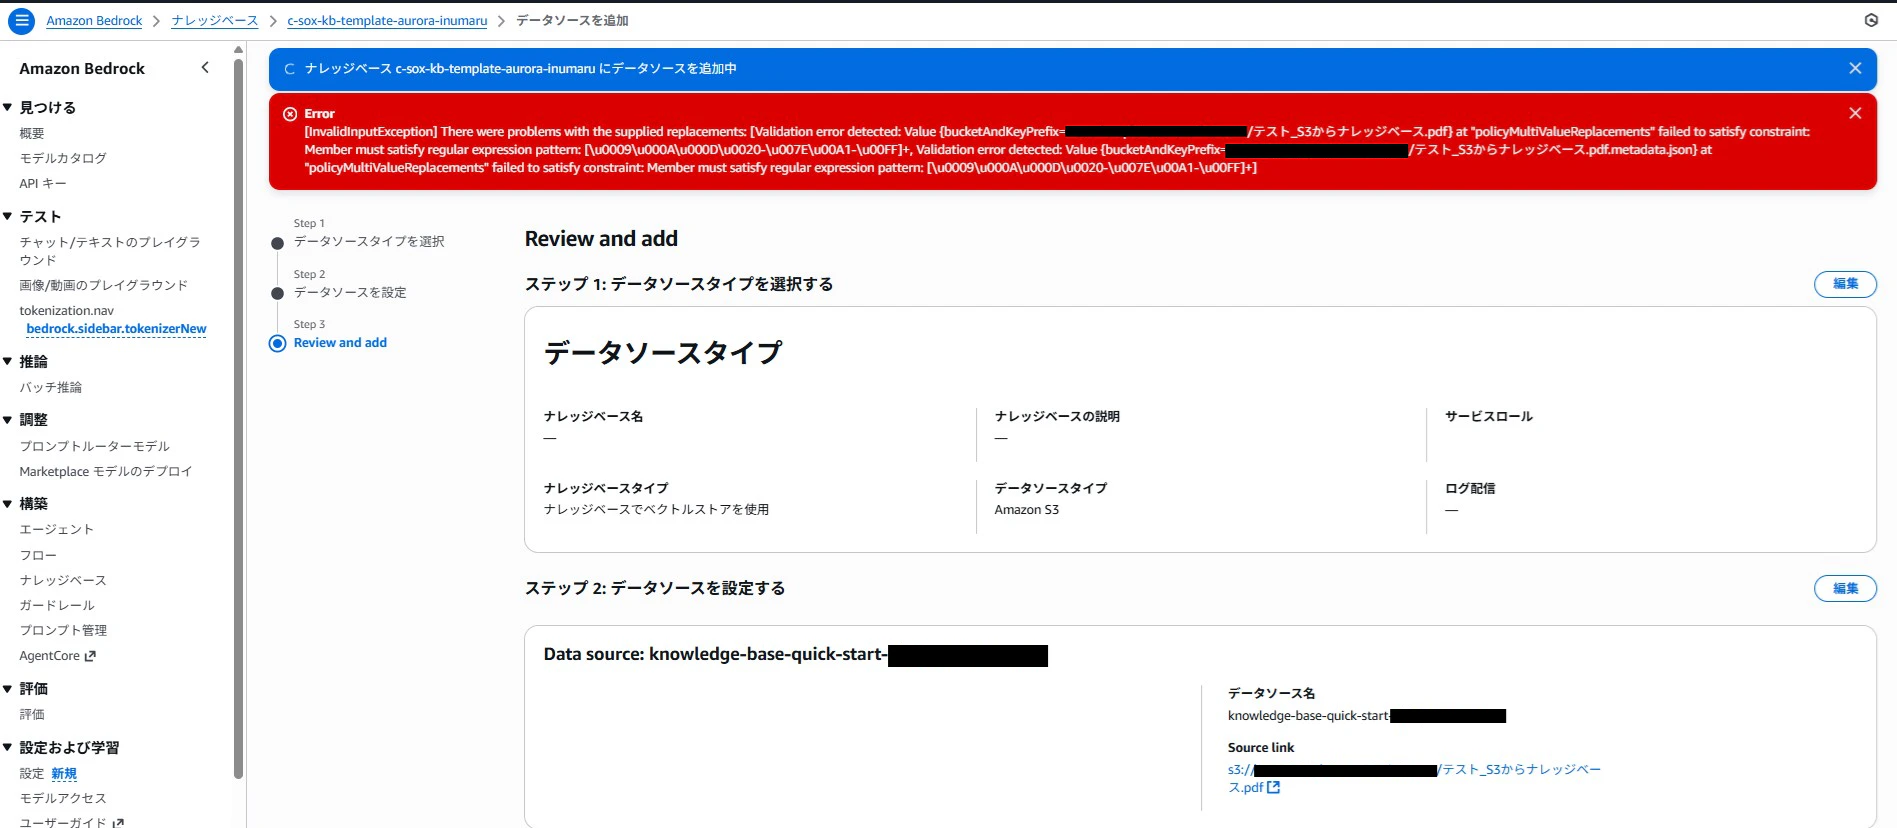Click the Amazon S3 data source value
The width and height of the screenshot is (1897, 828).
point(1026,510)
